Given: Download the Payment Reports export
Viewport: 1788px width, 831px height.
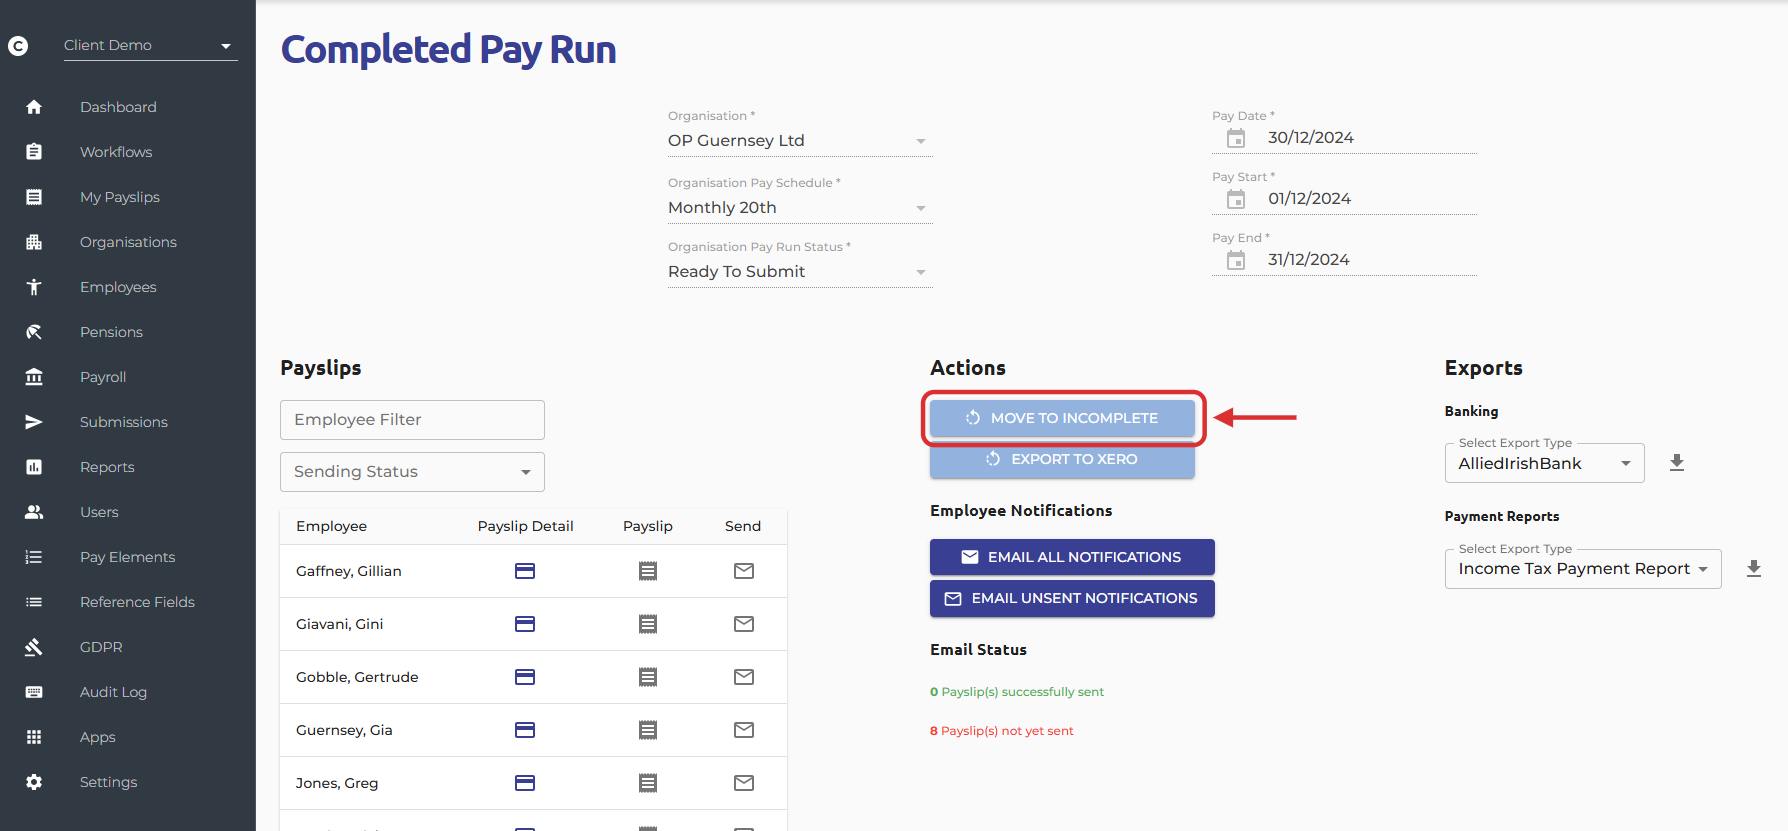Looking at the screenshot, I should pyautogui.click(x=1754, y=569).
